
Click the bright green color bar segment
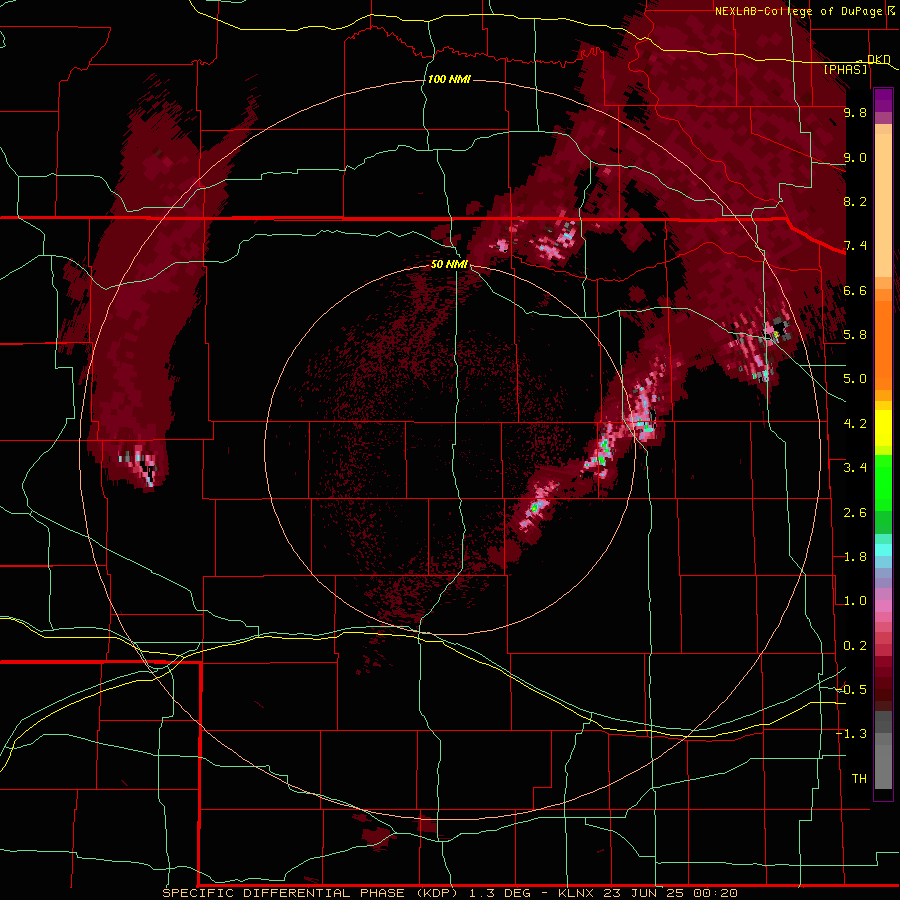point(883,482)
